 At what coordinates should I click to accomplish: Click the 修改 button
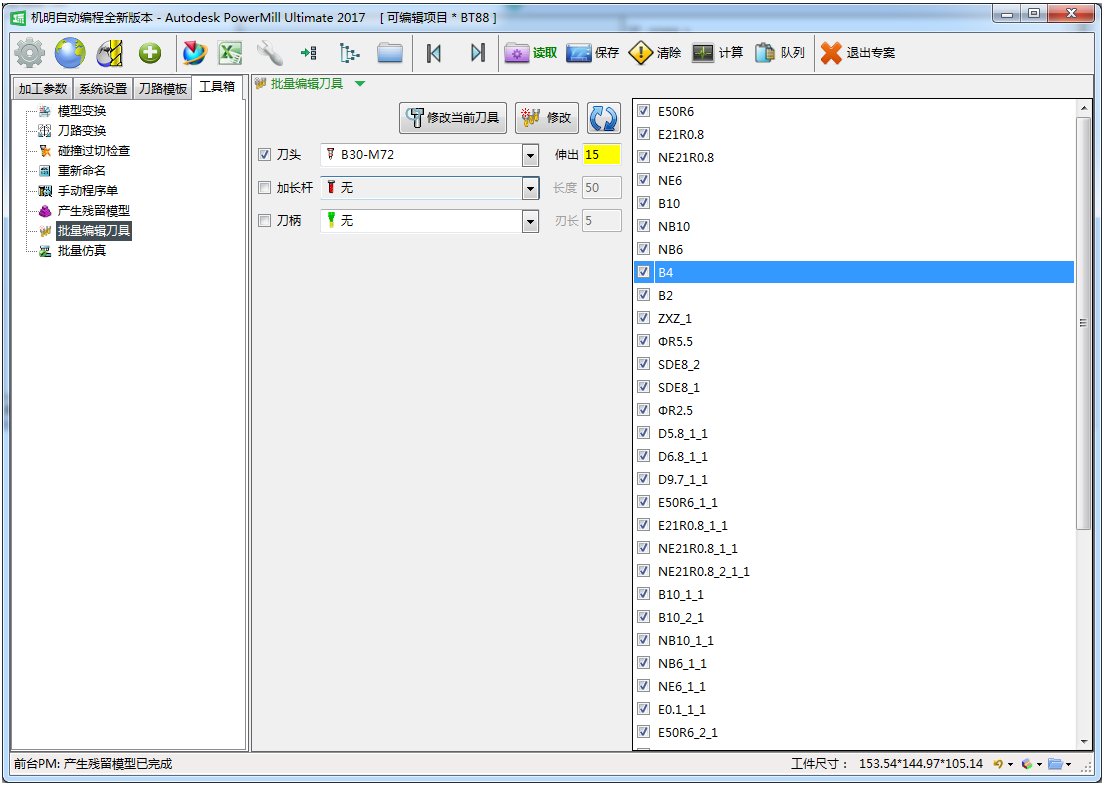547,118
